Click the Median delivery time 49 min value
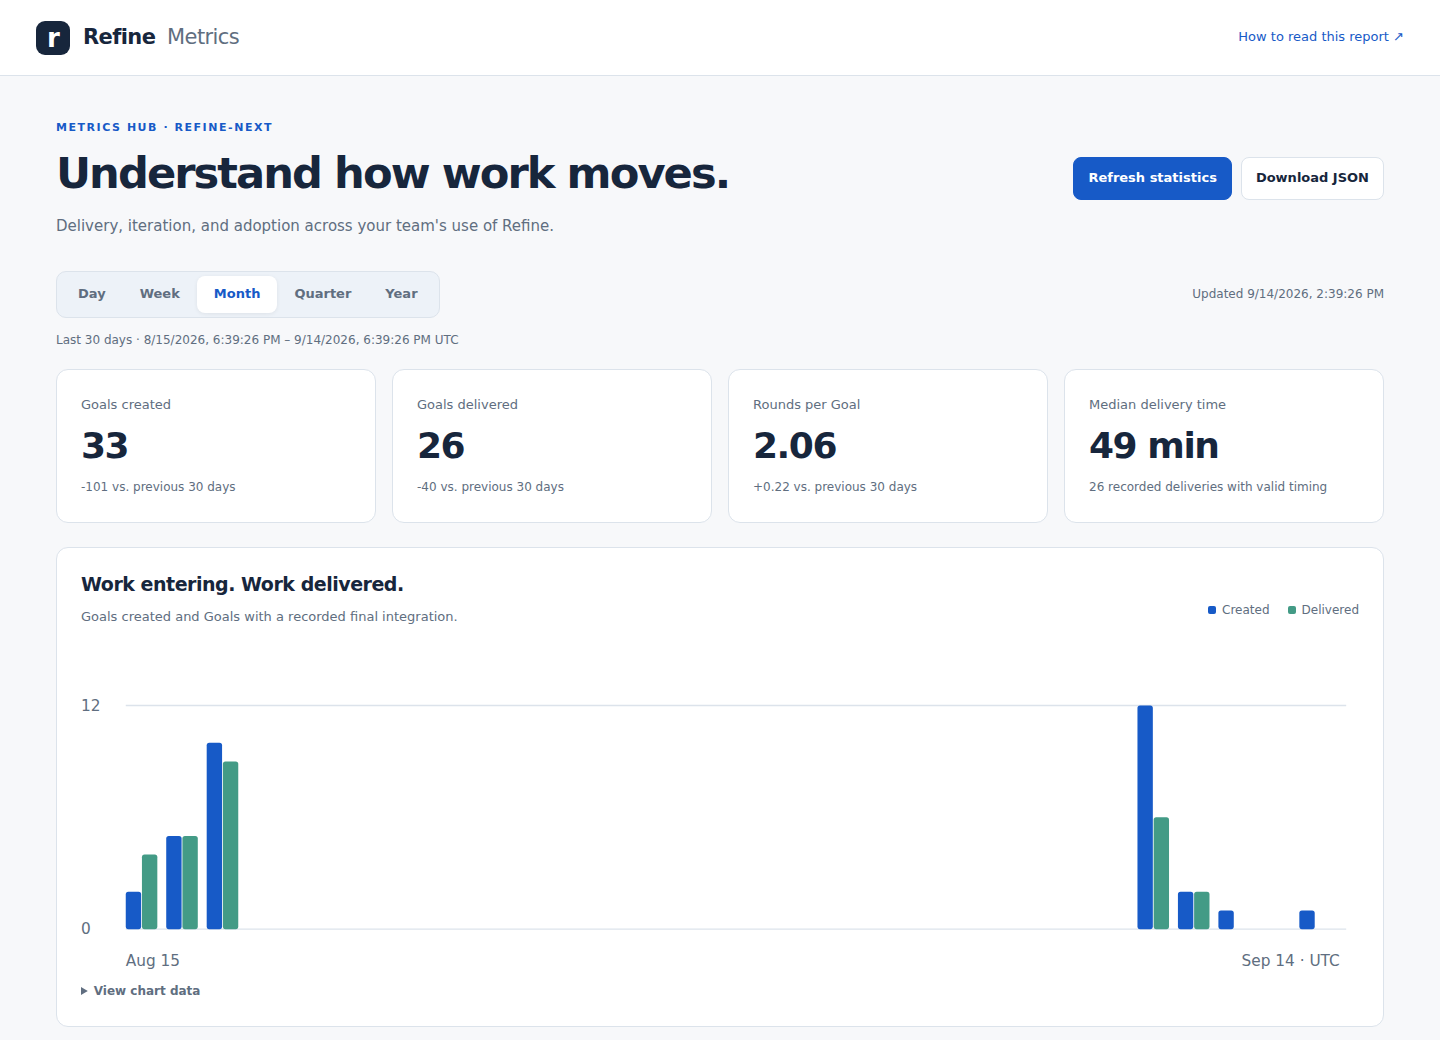 pyautogui.click(x=1154, y=446)
